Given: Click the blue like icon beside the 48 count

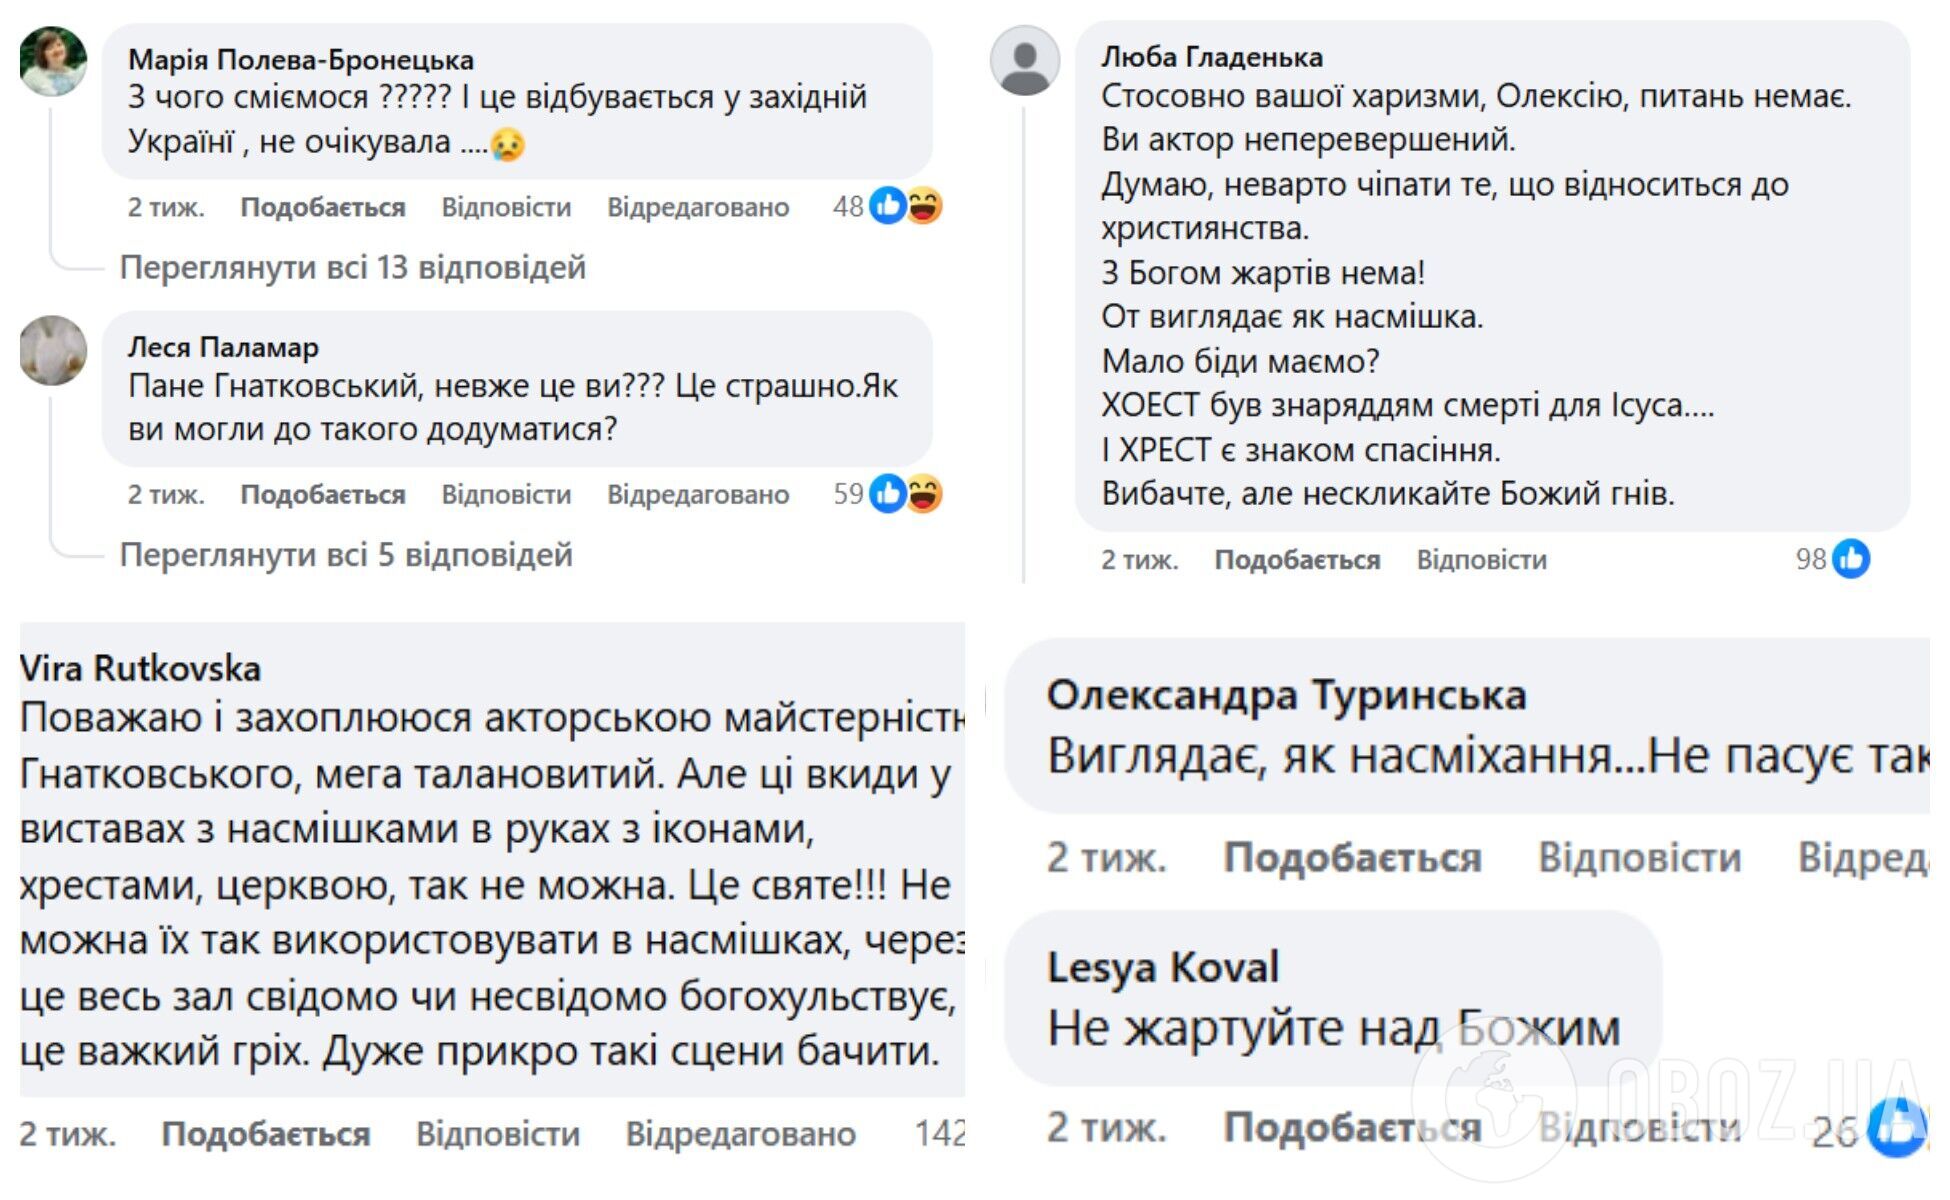Looking at the screenshot, I should (890, 205).
